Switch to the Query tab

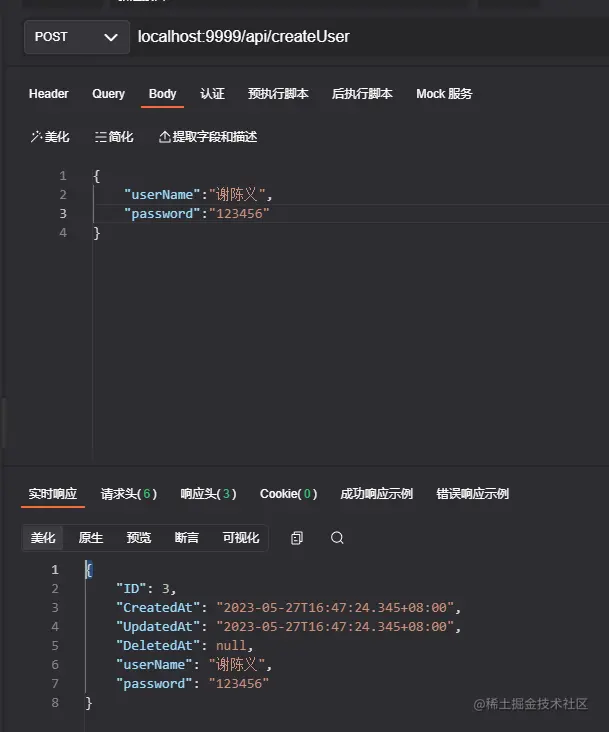click(x=108, y=94)
